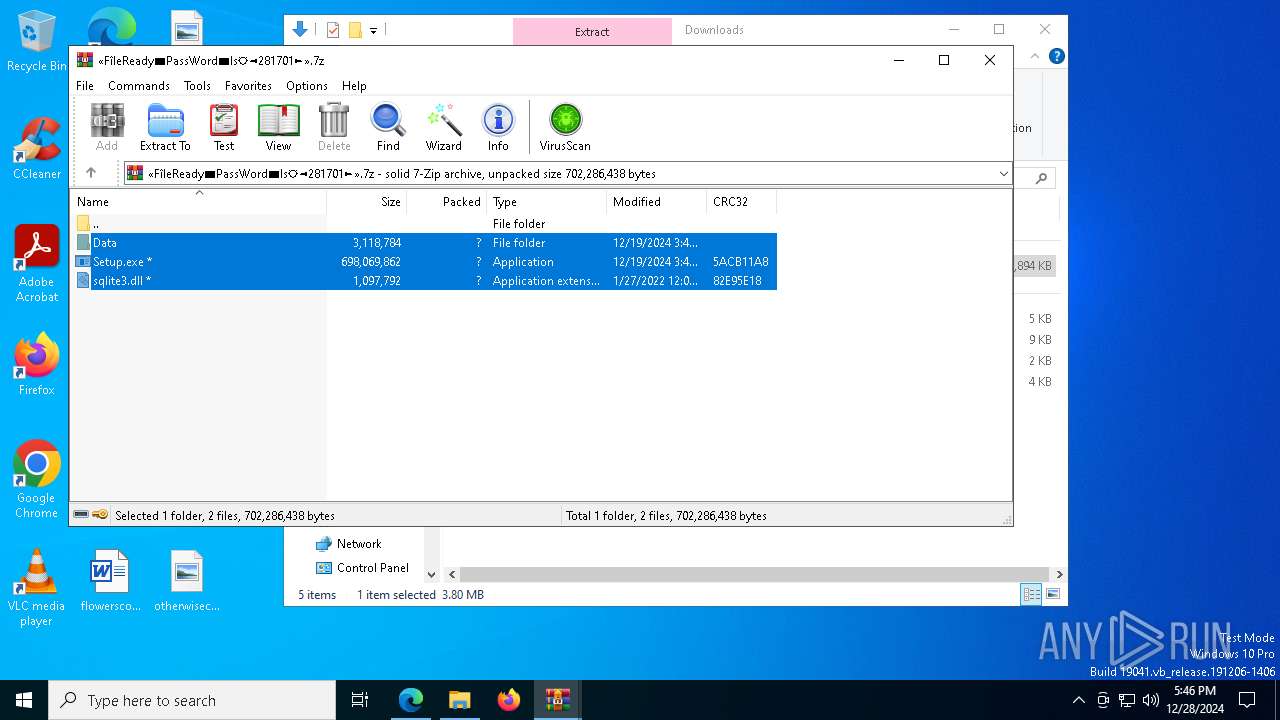Select sqlite3.dll file in archive

pos(424,281)
